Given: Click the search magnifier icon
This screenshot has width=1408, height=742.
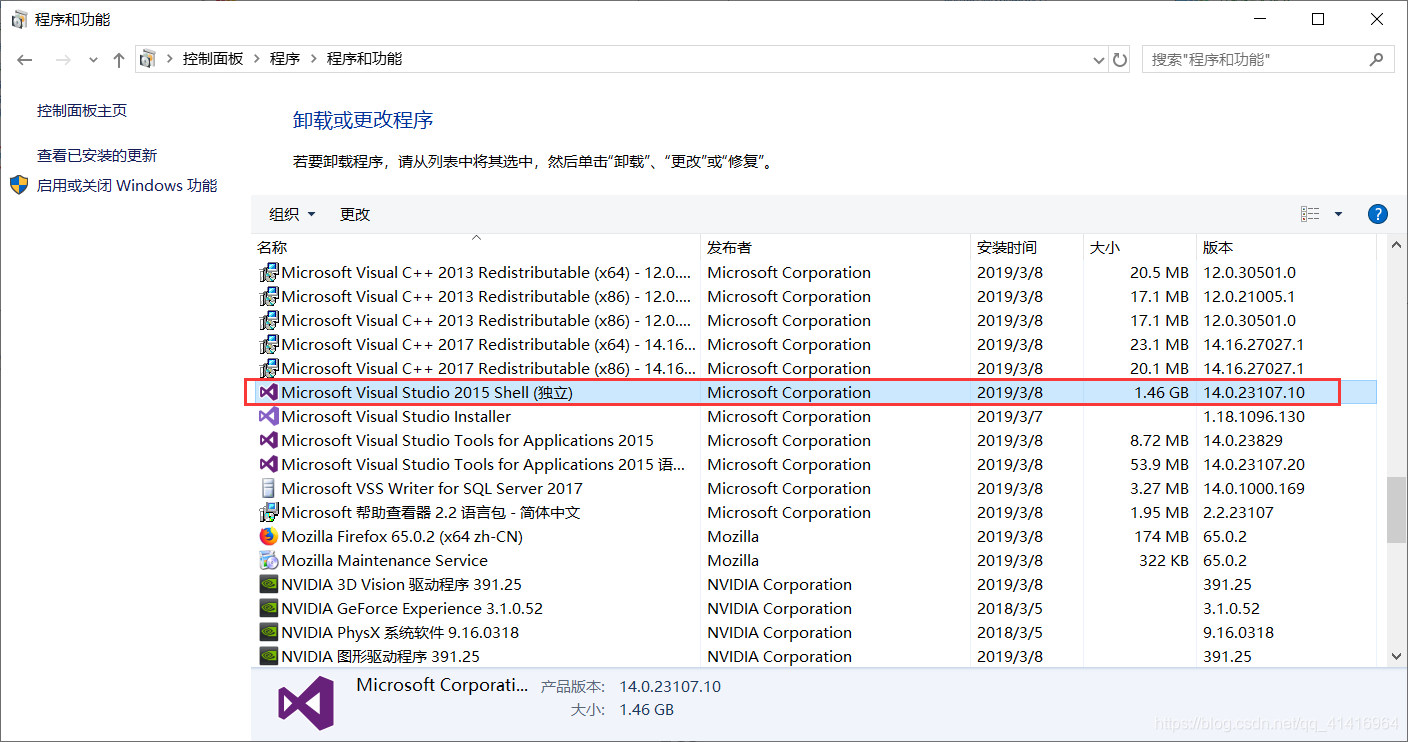Looking at the screenshot, I should pyautogui.click(x=1377, y=59).
